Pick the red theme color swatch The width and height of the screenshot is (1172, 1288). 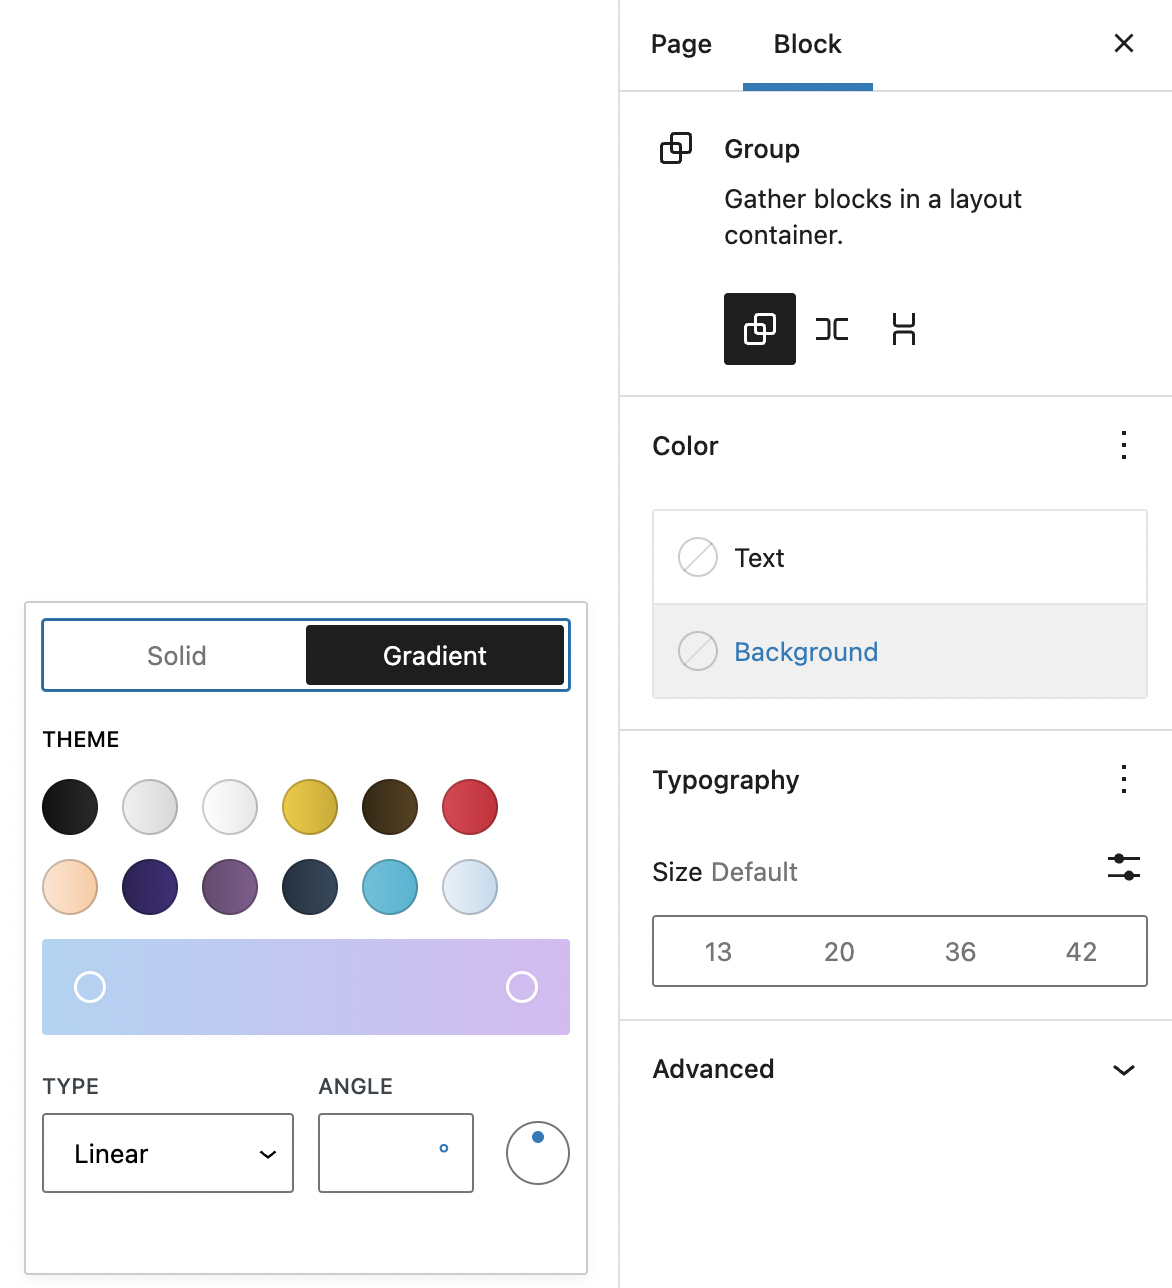(x=469, y=807)
